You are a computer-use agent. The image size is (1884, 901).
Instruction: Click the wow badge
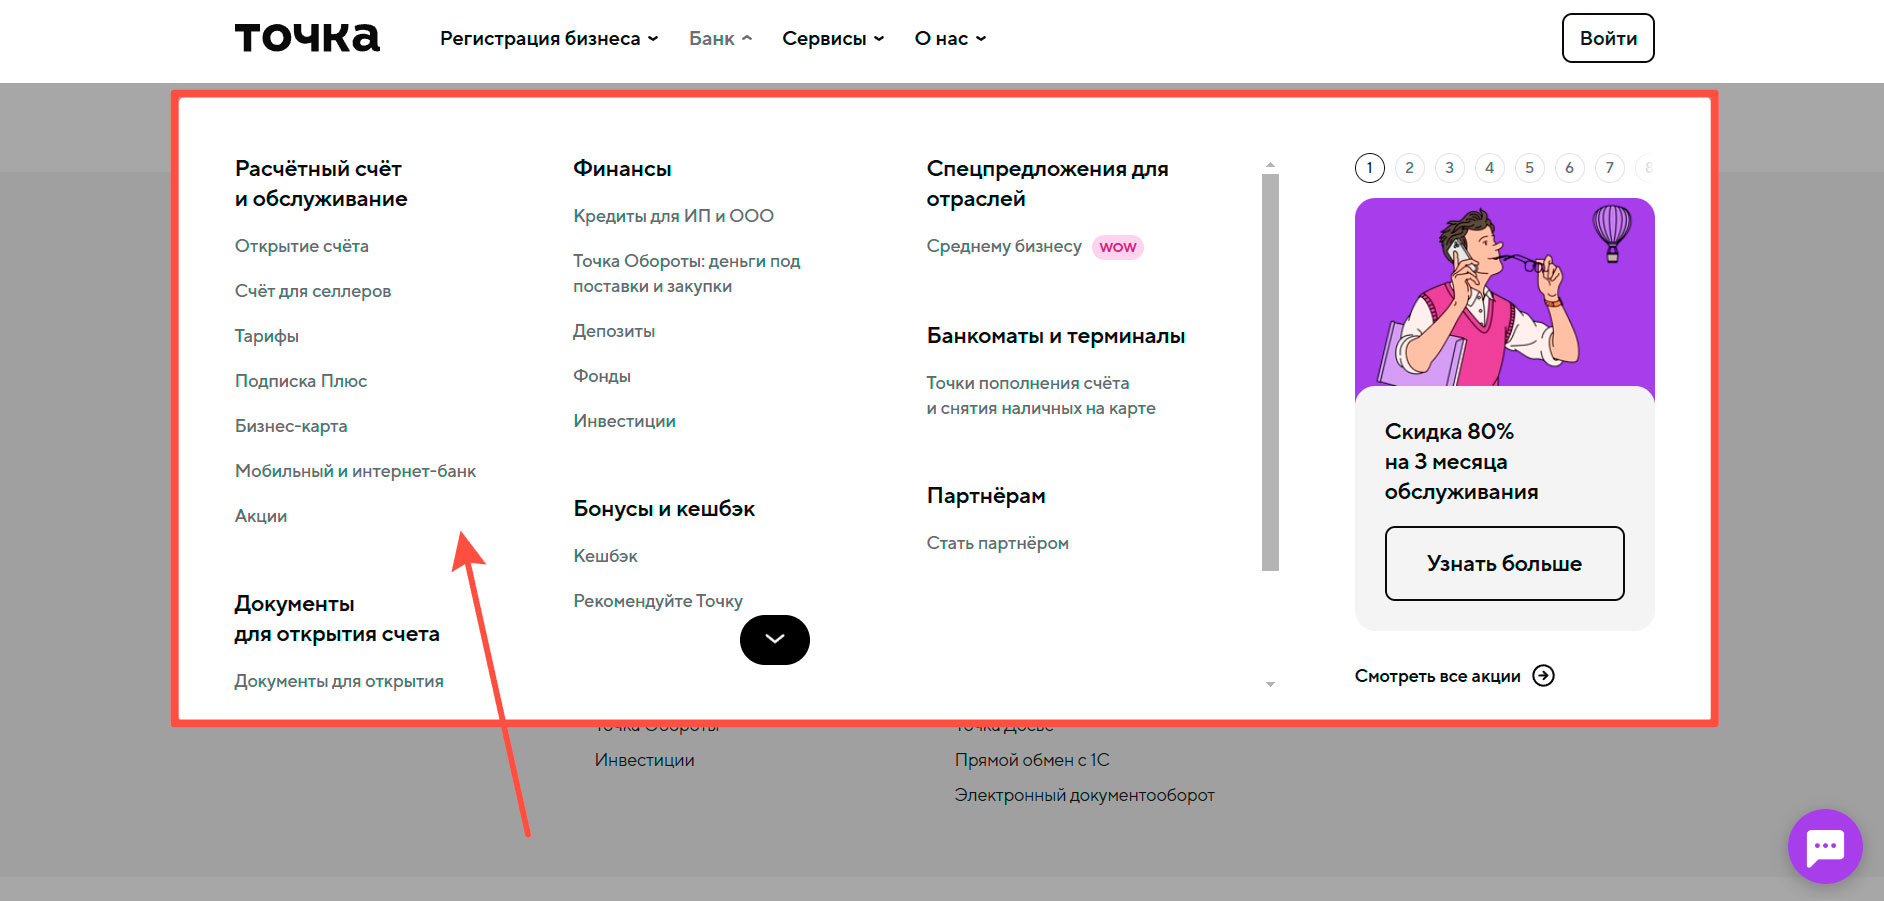[x=1118, y=247]
